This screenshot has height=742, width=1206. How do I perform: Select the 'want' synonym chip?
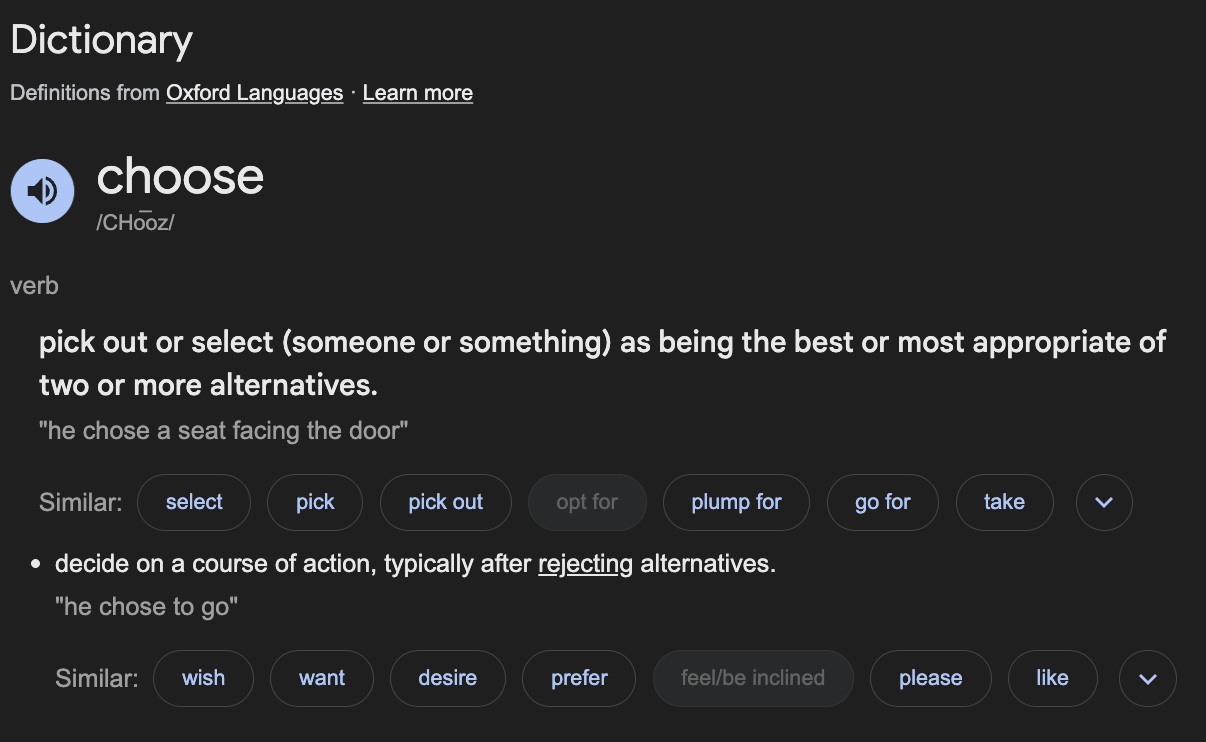tap(322, 678)
